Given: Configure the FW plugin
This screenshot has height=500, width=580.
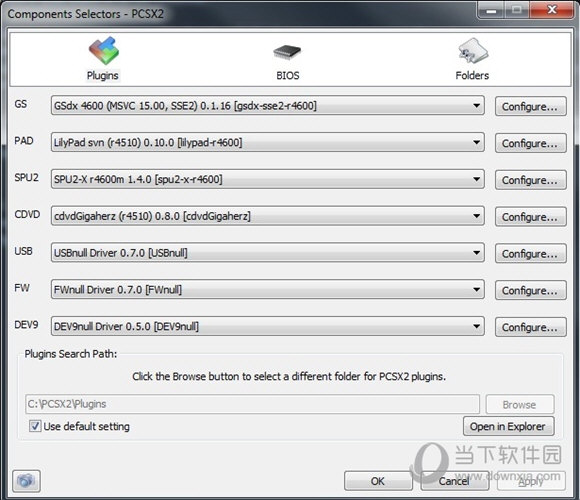Looking at the screenshot, I should pyautogui.click(x=530, y=290).
